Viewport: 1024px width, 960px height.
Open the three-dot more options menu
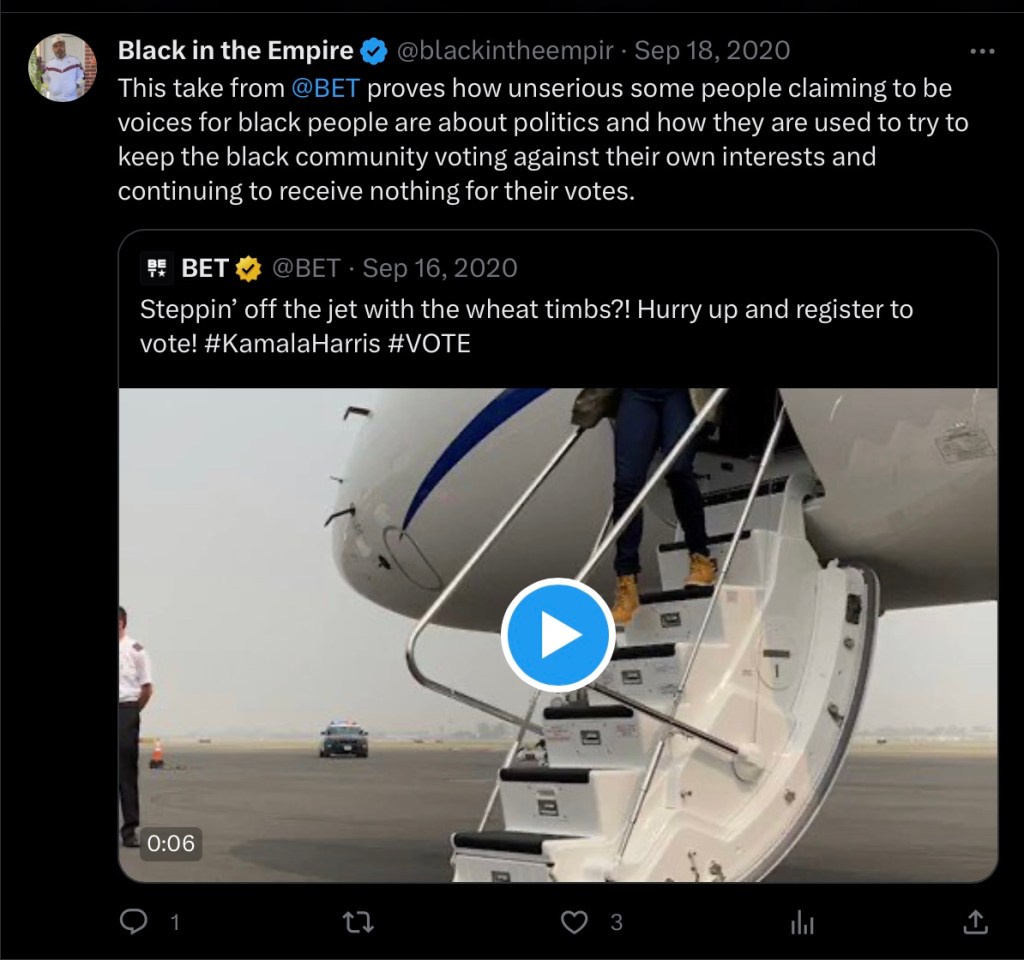pos(983,50)
